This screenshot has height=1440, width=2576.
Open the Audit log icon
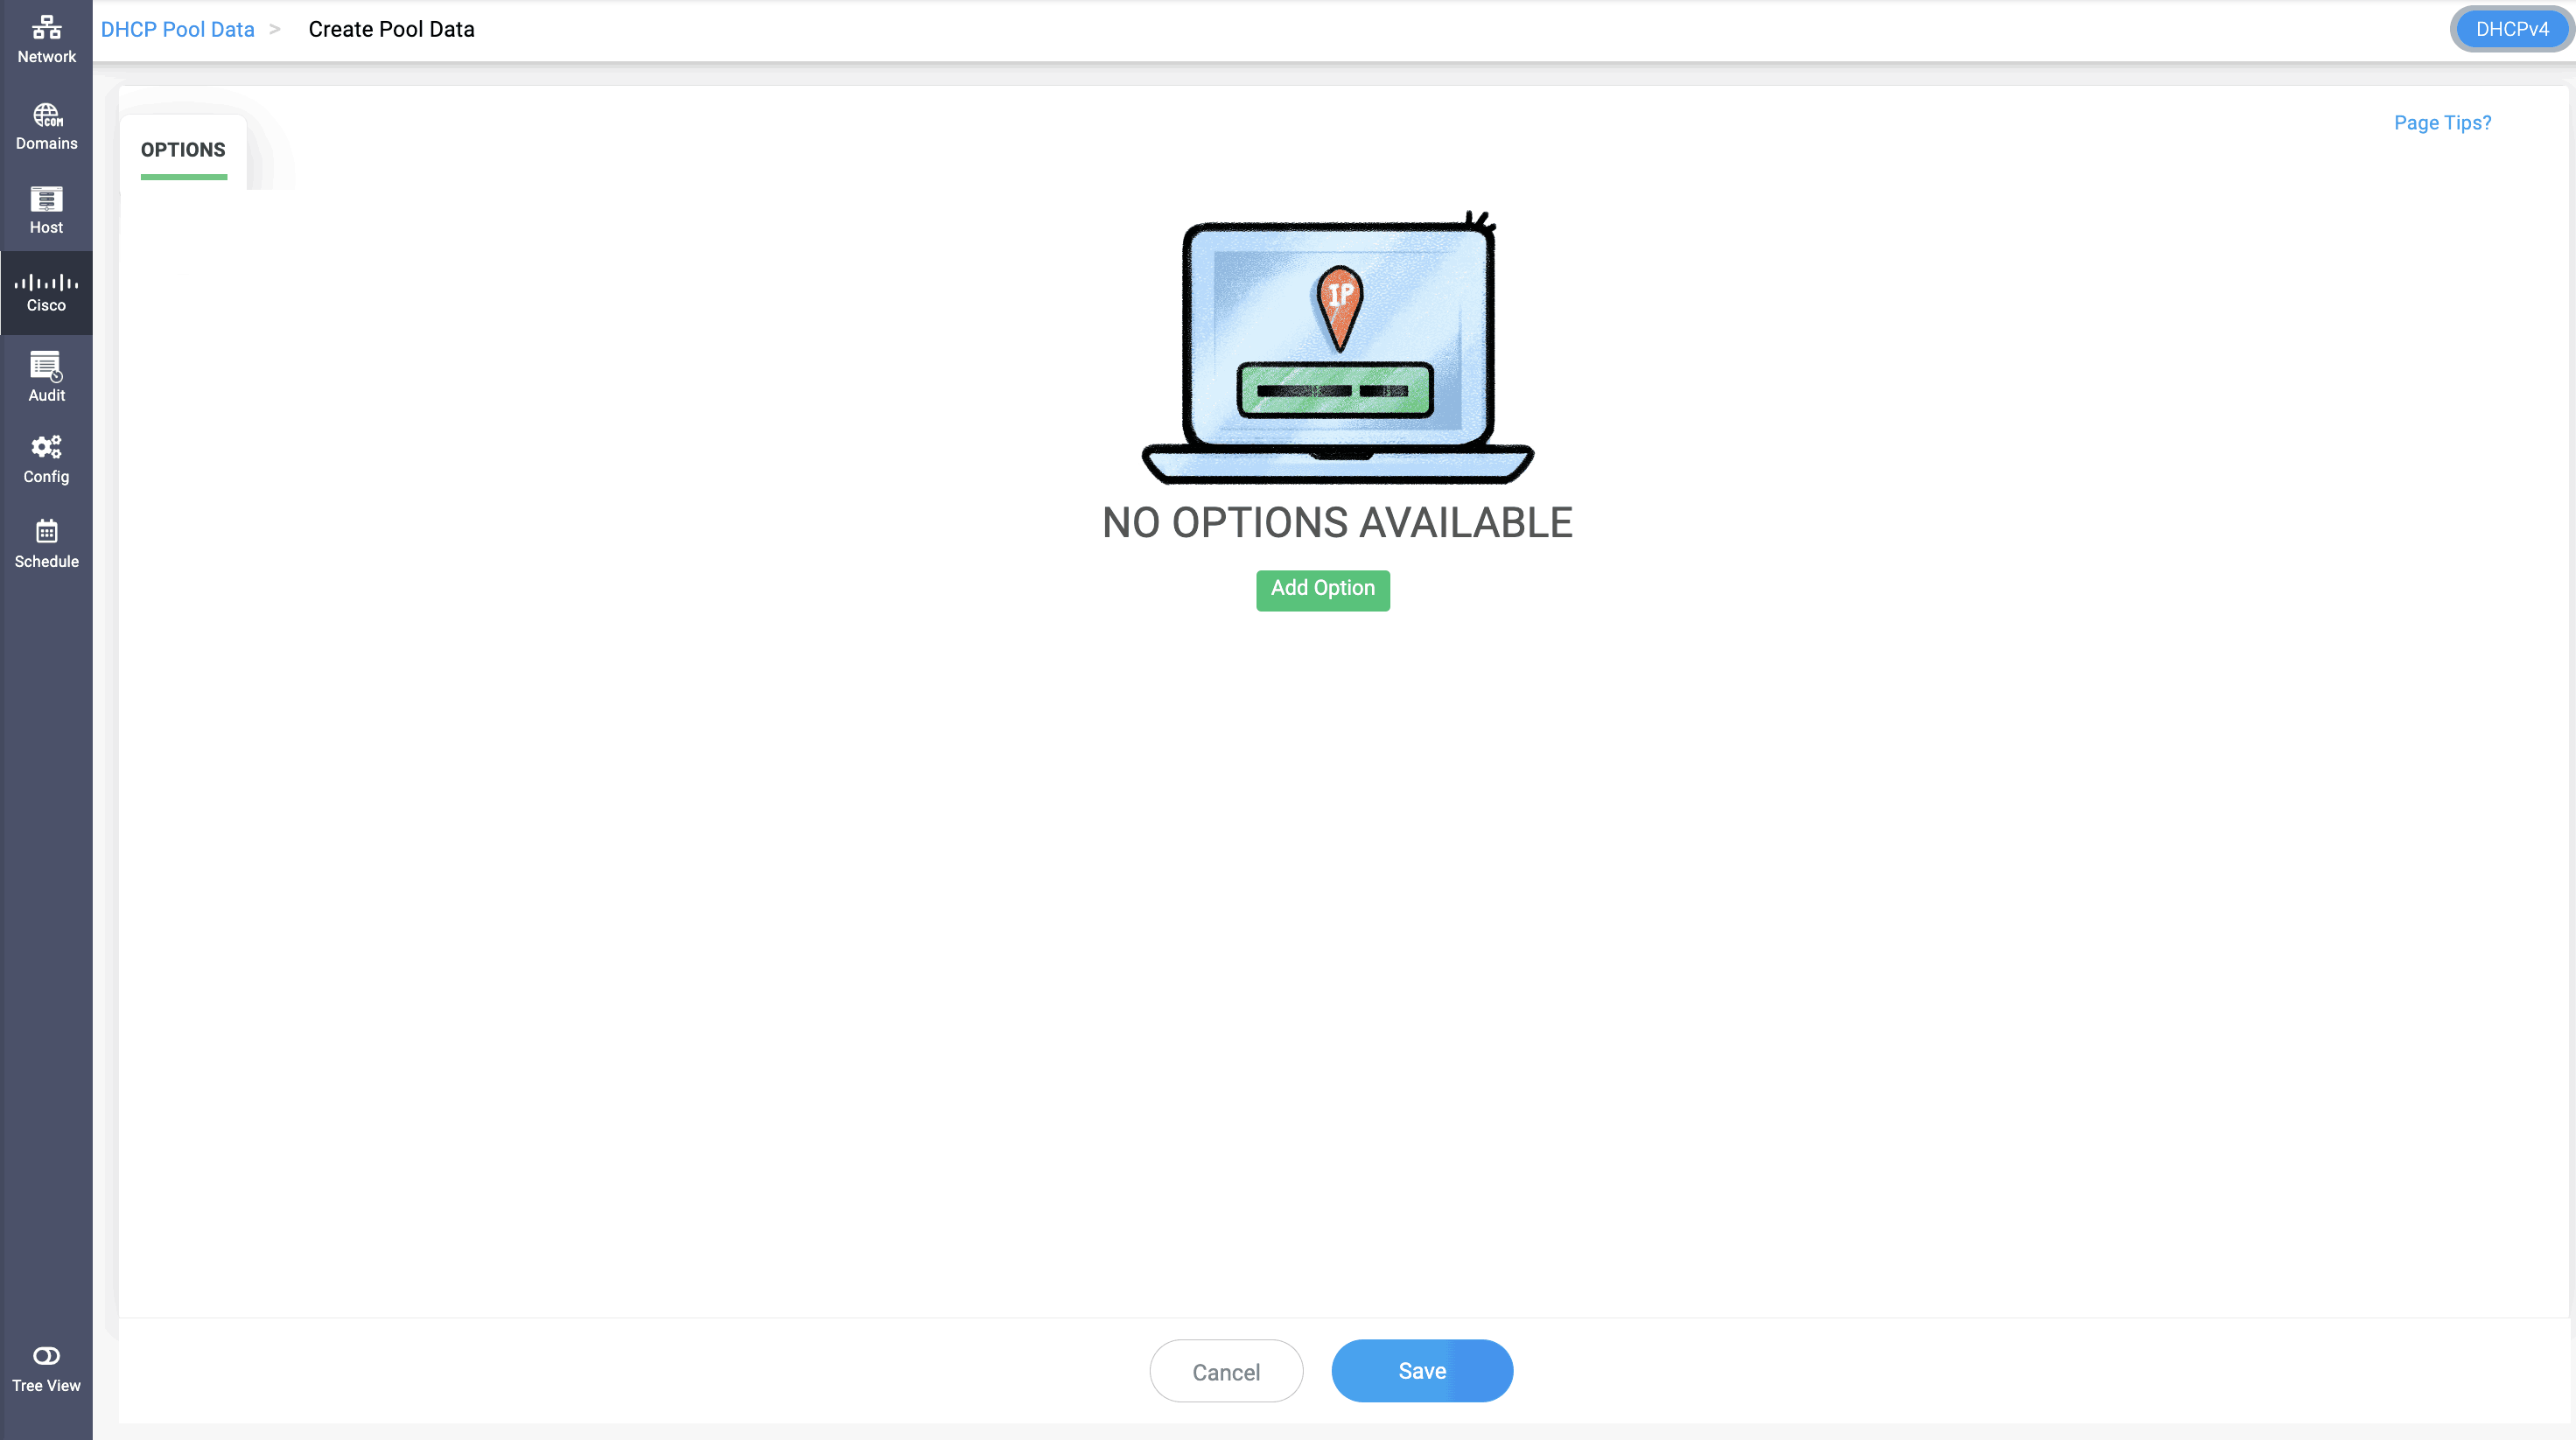tap(46, 366)
